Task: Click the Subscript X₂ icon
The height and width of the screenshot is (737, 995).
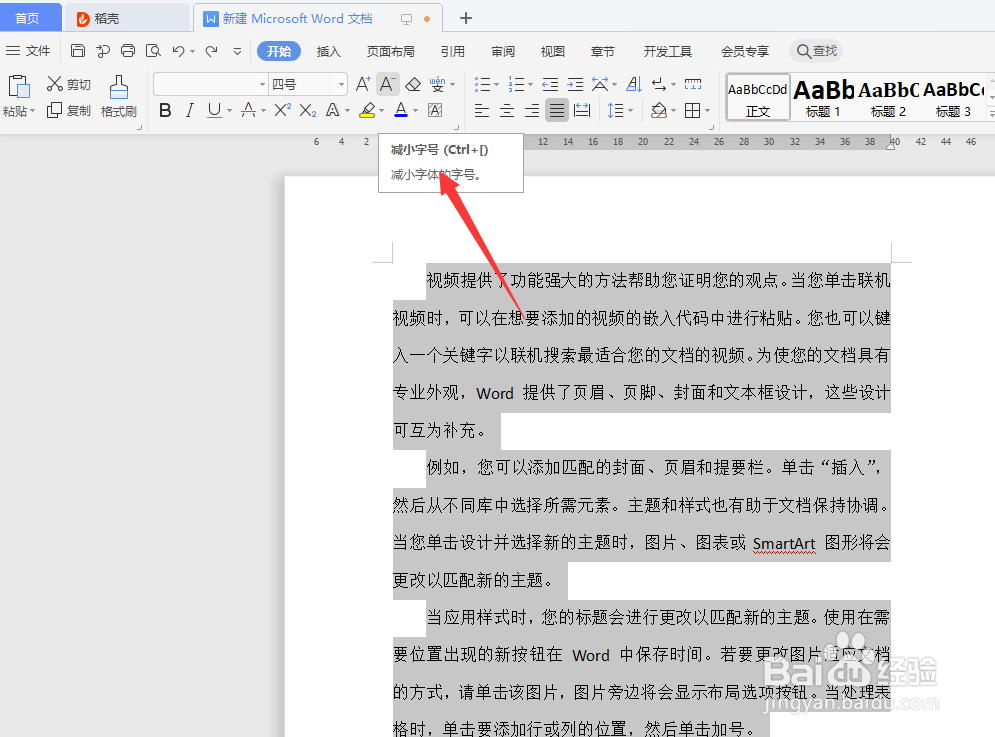Action: (308, 110)
